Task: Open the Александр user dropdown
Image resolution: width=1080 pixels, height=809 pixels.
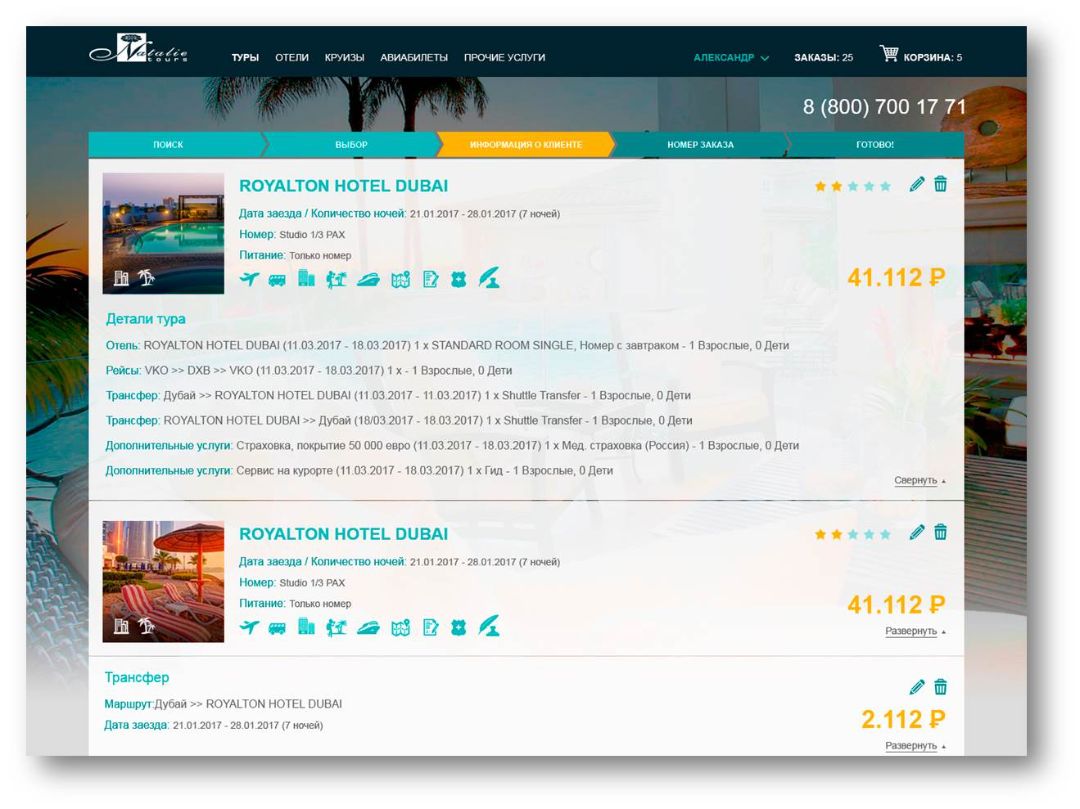Action: pos(731,58)
